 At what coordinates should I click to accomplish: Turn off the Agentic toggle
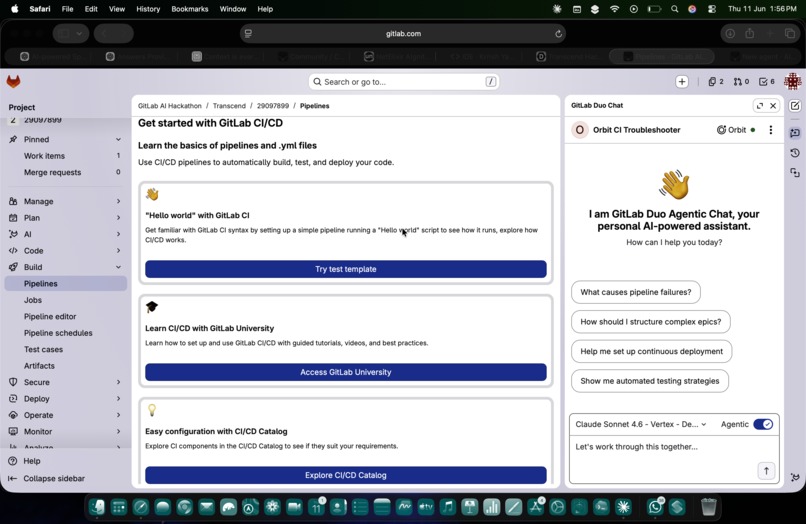point(763,424)
